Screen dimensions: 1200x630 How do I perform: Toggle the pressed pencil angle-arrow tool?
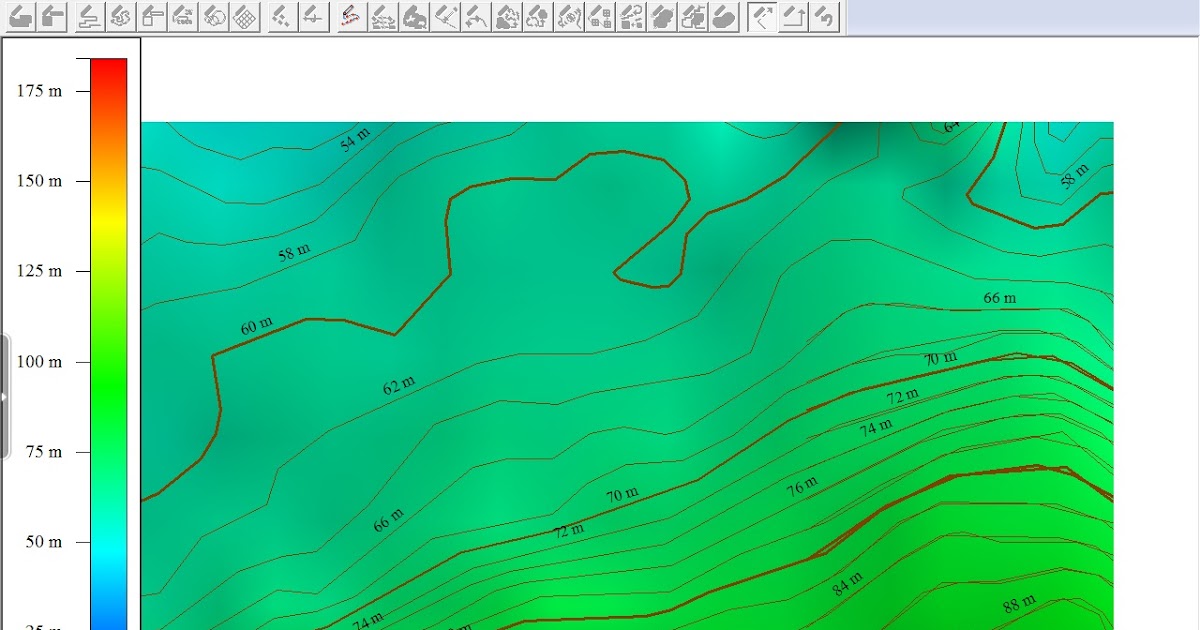762,16
